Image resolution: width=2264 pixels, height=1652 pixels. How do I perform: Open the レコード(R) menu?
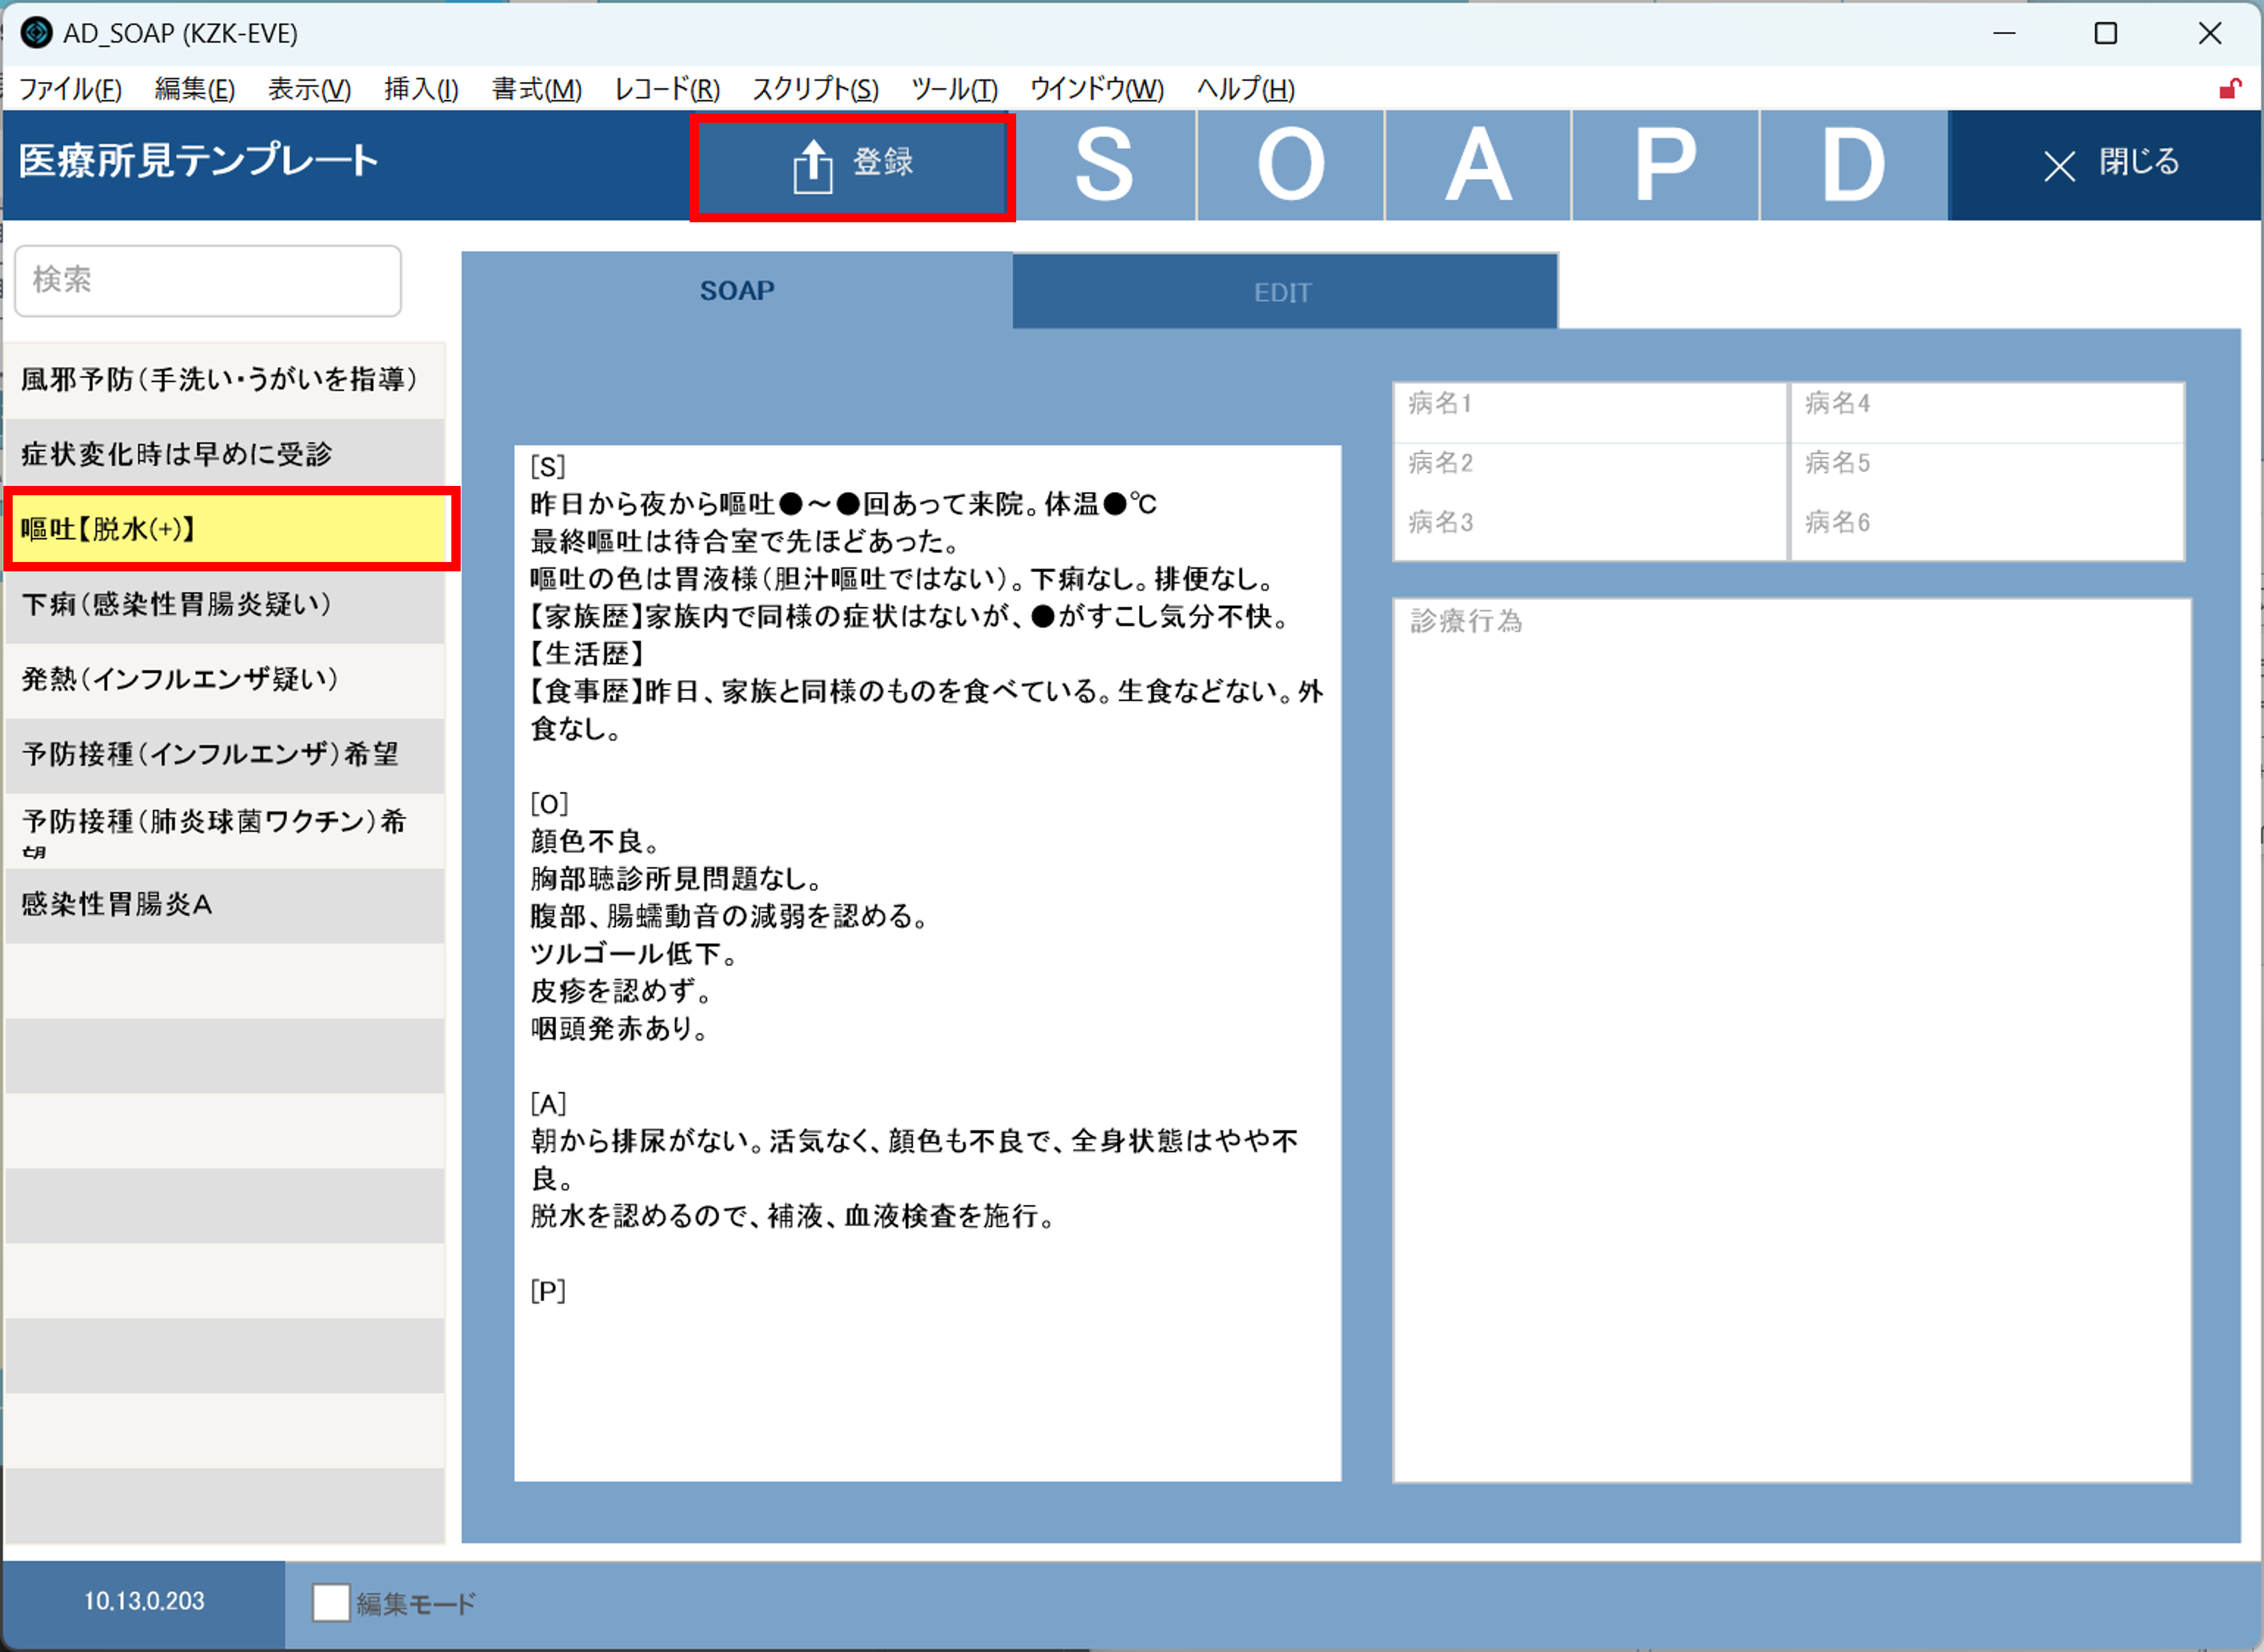(x=667, y=89)
